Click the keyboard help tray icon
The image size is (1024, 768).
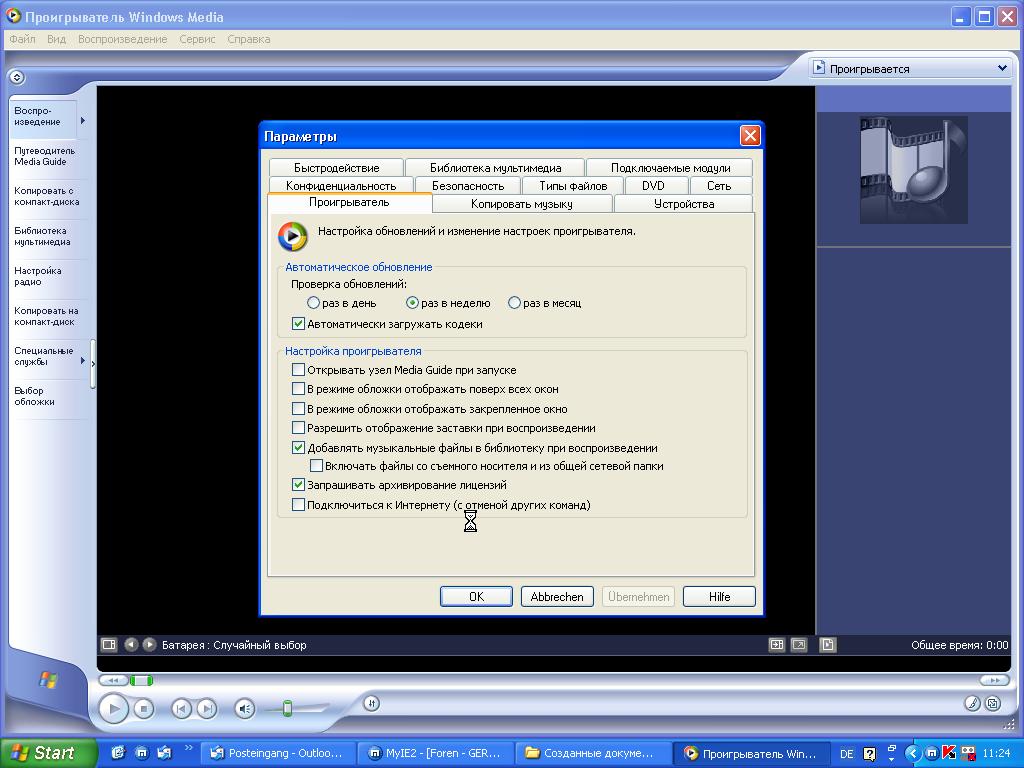(x=869, y=754)
